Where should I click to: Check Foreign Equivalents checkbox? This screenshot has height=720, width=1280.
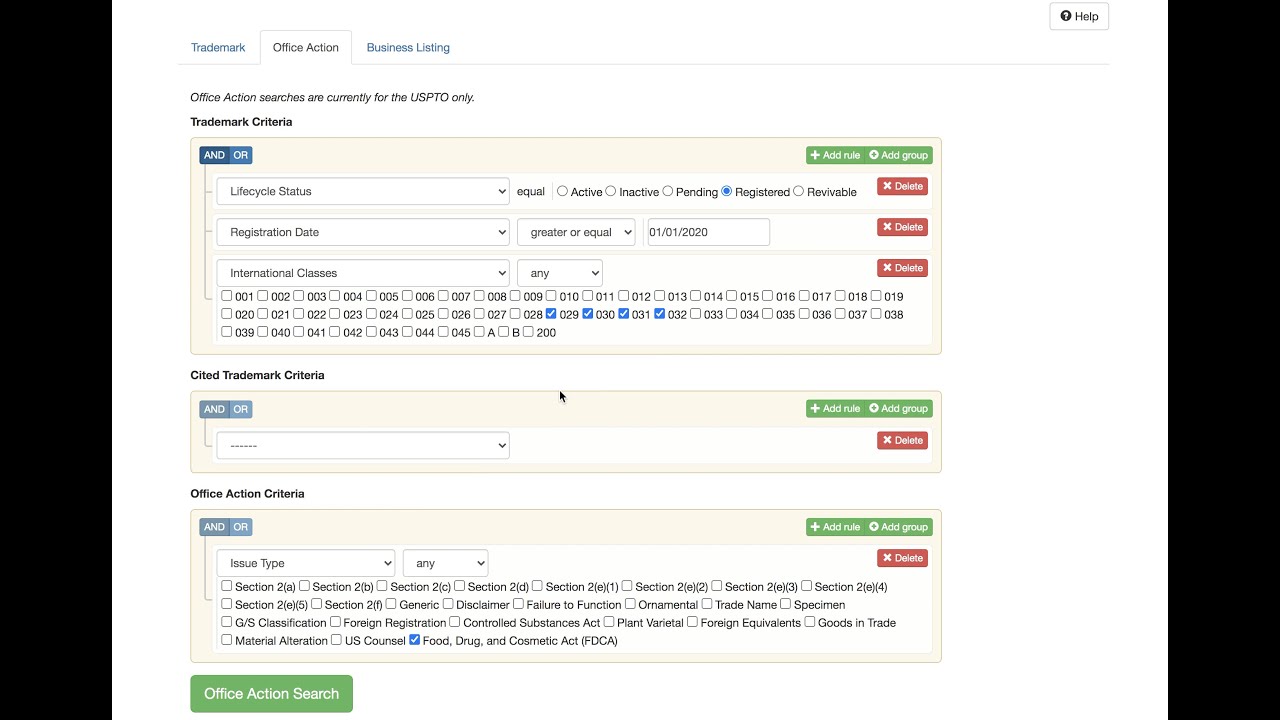[x=692, y=622]
